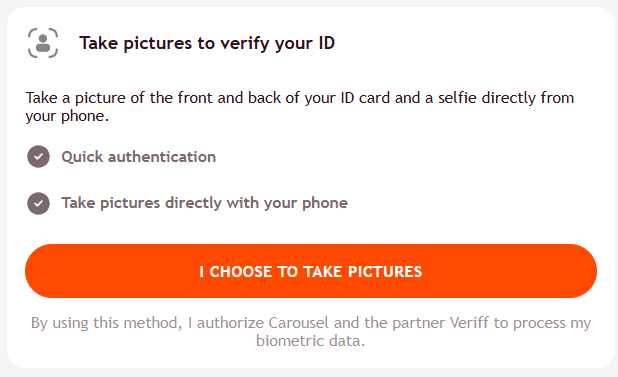
Task: Click the word selfie in the description
Action: tap(457, 98)
